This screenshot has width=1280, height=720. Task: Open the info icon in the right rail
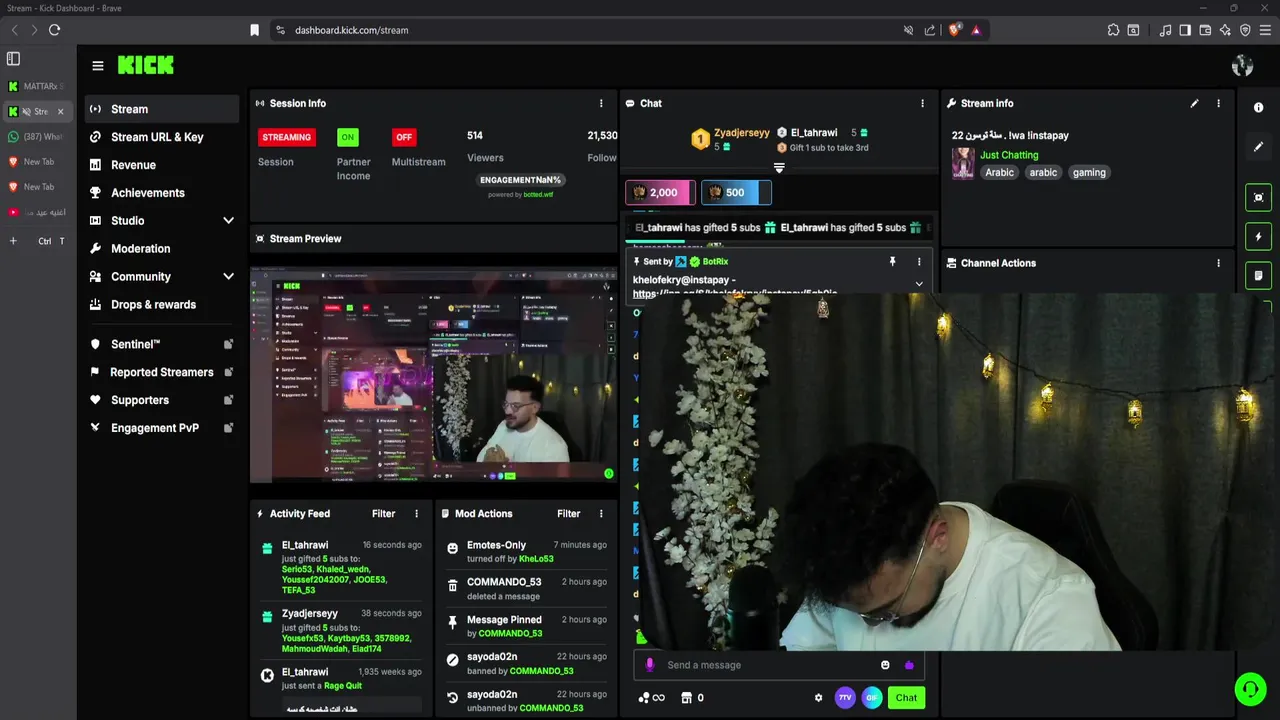pyautogui.click(x=1258, y=108)
